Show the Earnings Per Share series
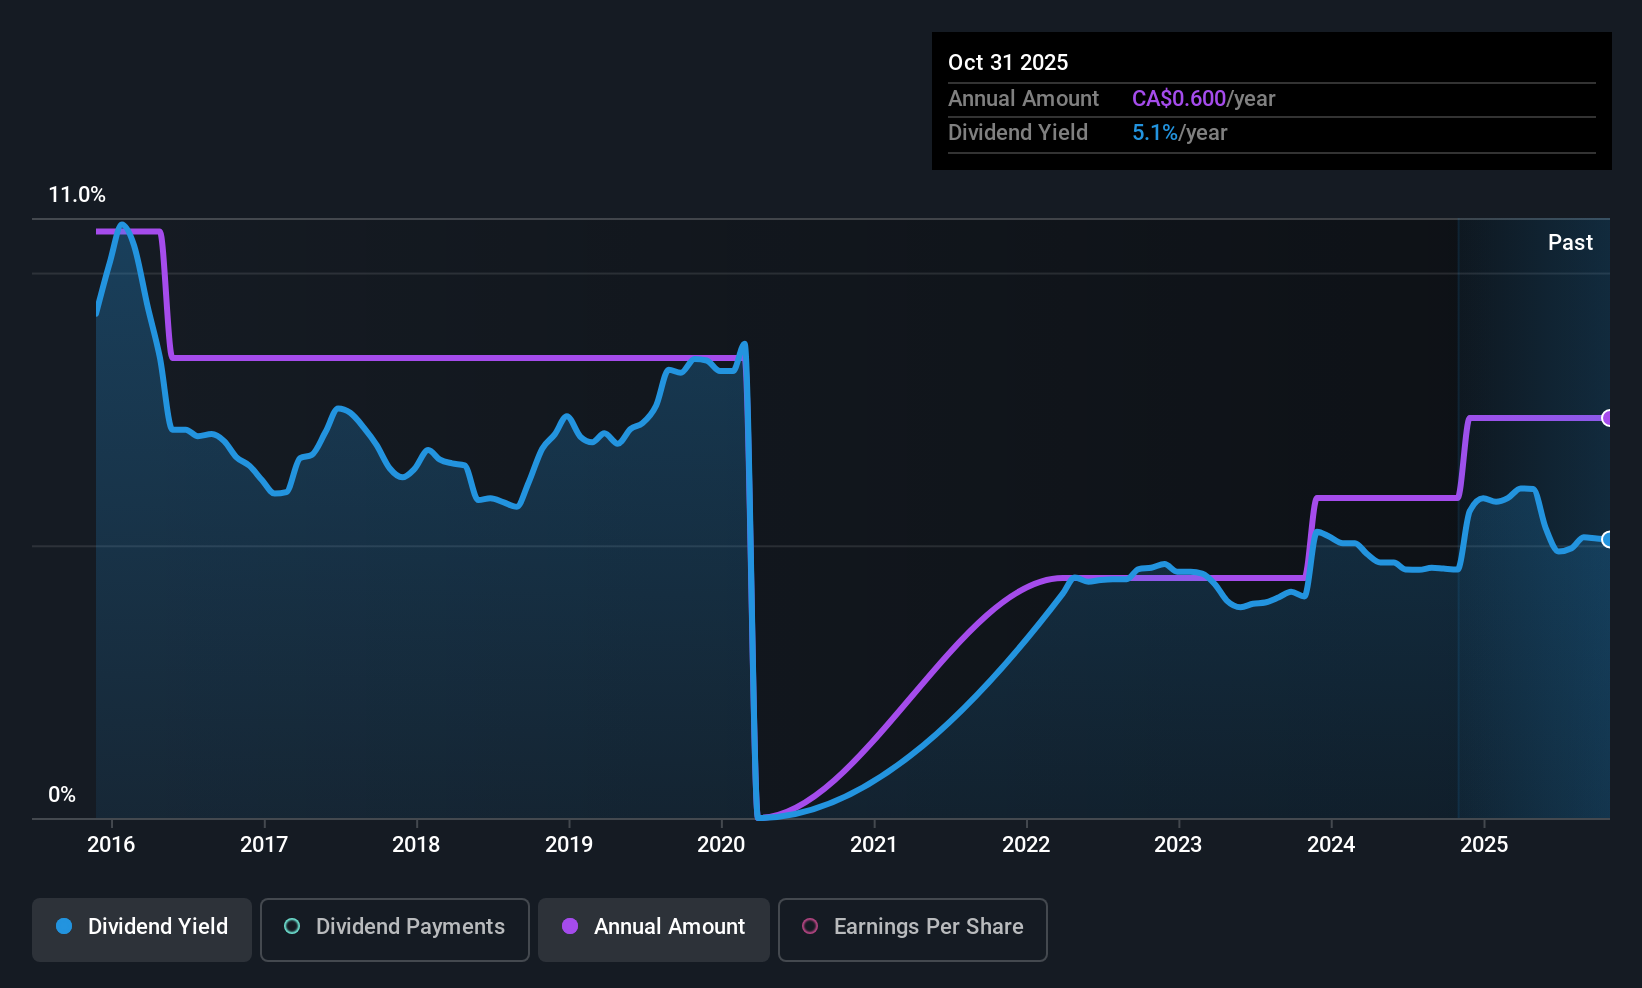This screenshot has width=1642, height=988. pyautogui.click(x=912, y=928)
